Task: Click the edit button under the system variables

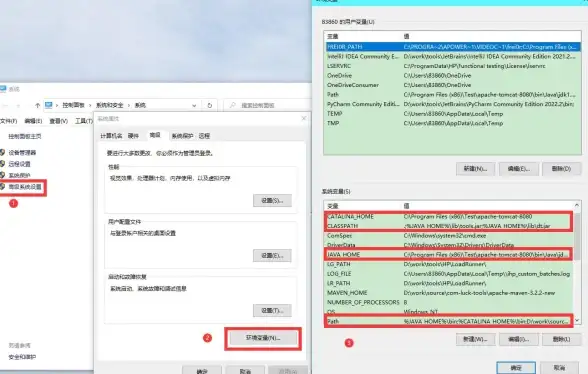Action: [519, 339]
